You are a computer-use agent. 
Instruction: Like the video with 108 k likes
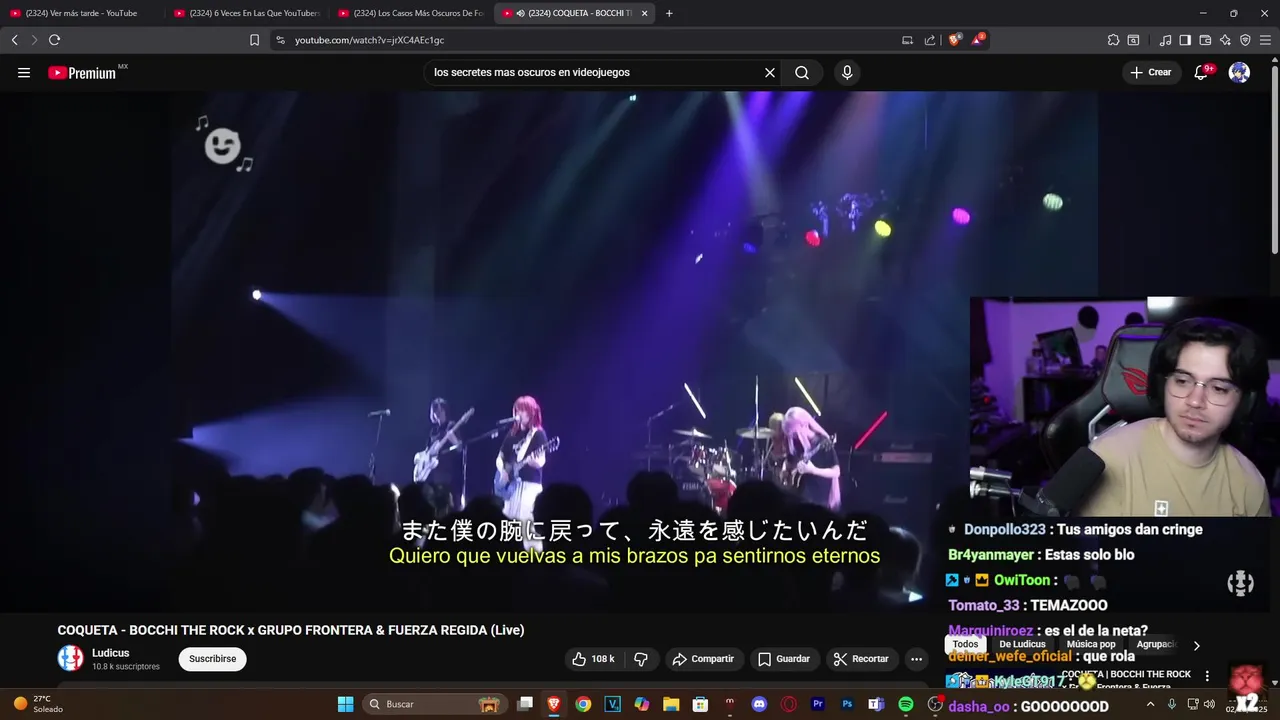(593, 659)
